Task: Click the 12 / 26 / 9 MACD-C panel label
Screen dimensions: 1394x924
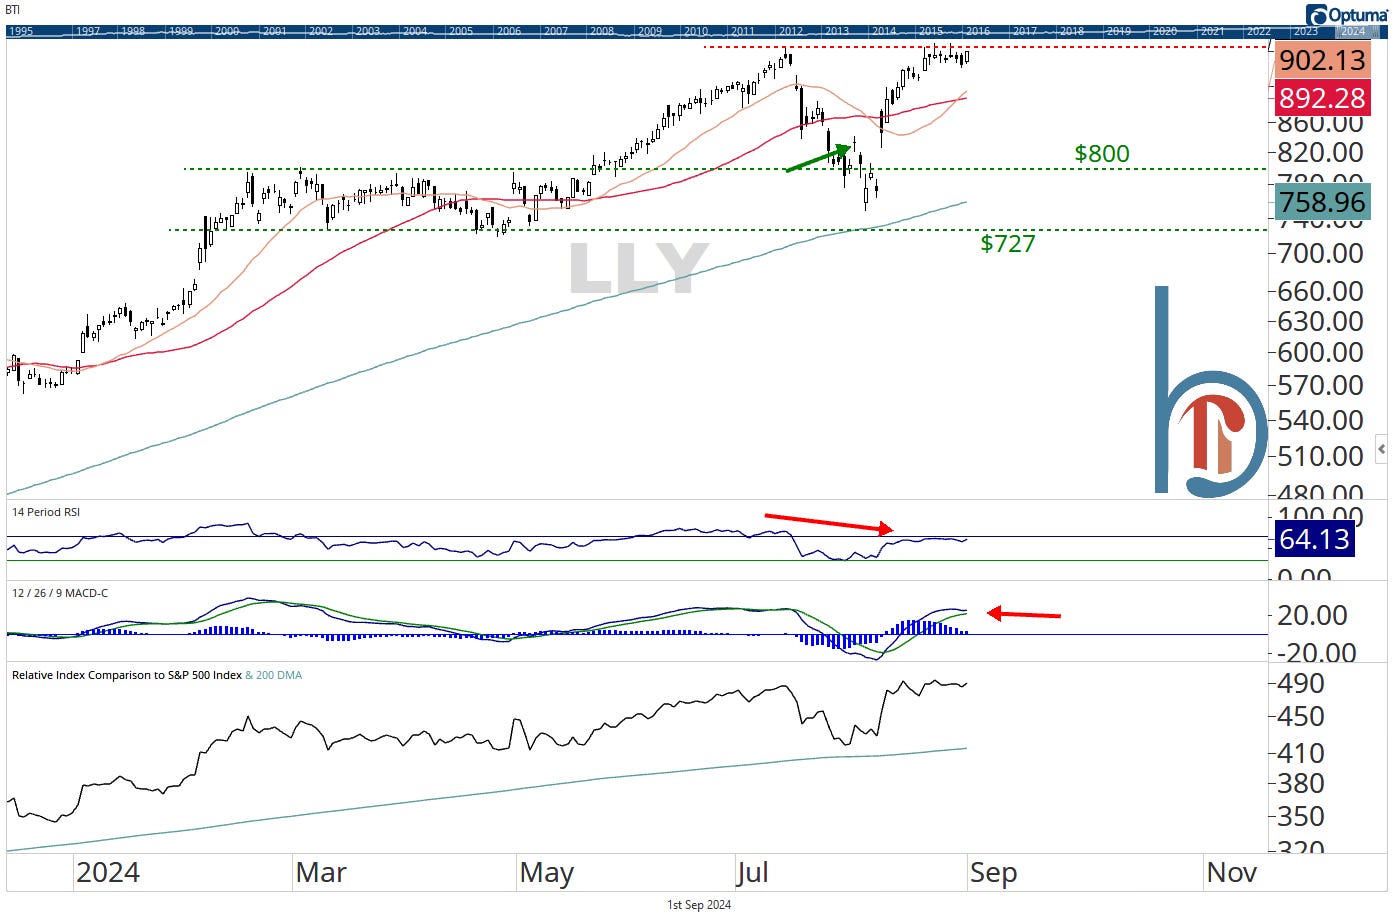Action: point(60,593)
